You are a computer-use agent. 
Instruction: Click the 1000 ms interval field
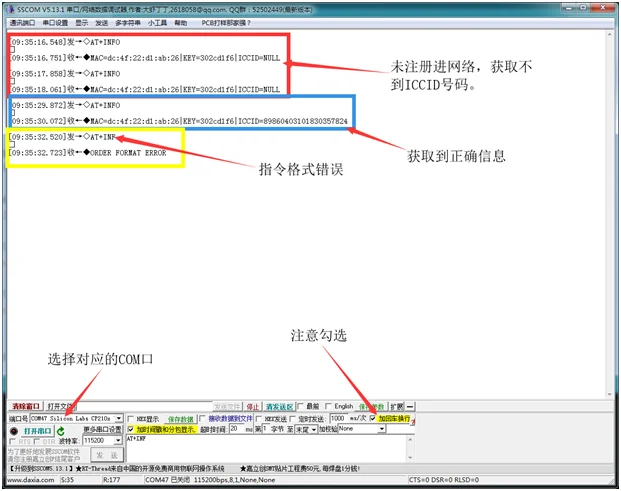[338, 418]
